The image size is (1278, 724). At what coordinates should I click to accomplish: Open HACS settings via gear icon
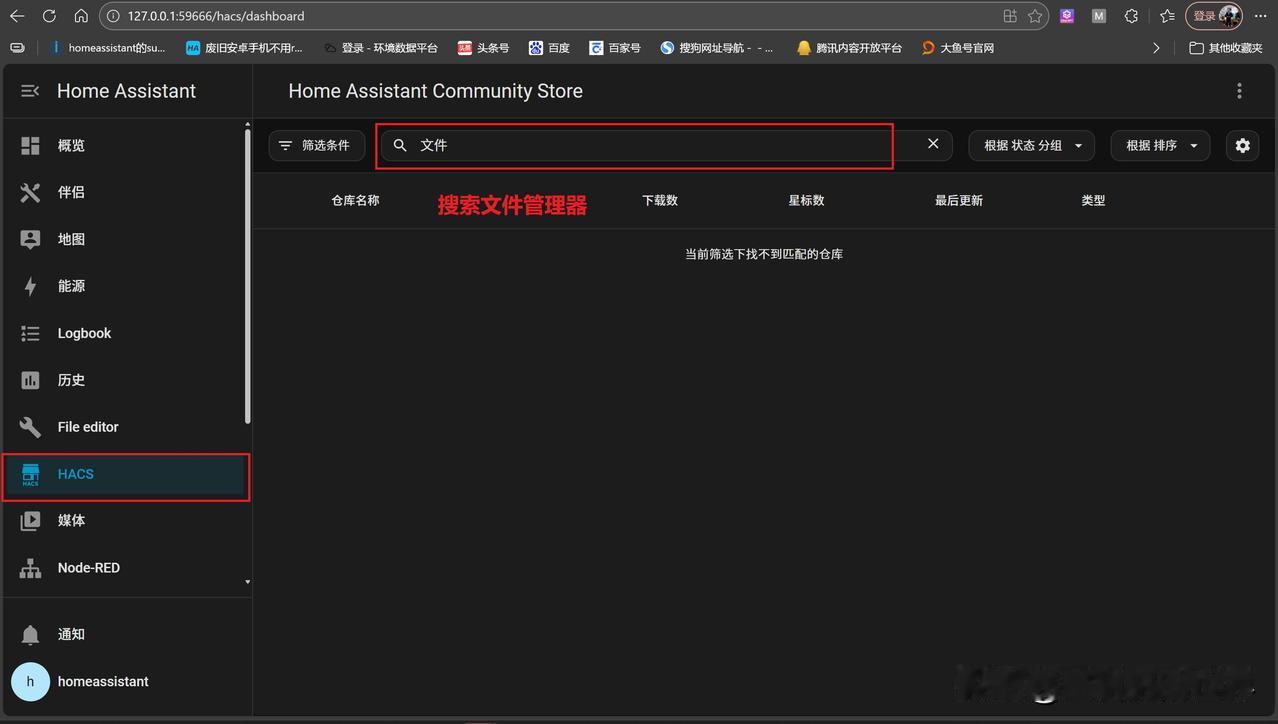click(x=1242, y=145)
